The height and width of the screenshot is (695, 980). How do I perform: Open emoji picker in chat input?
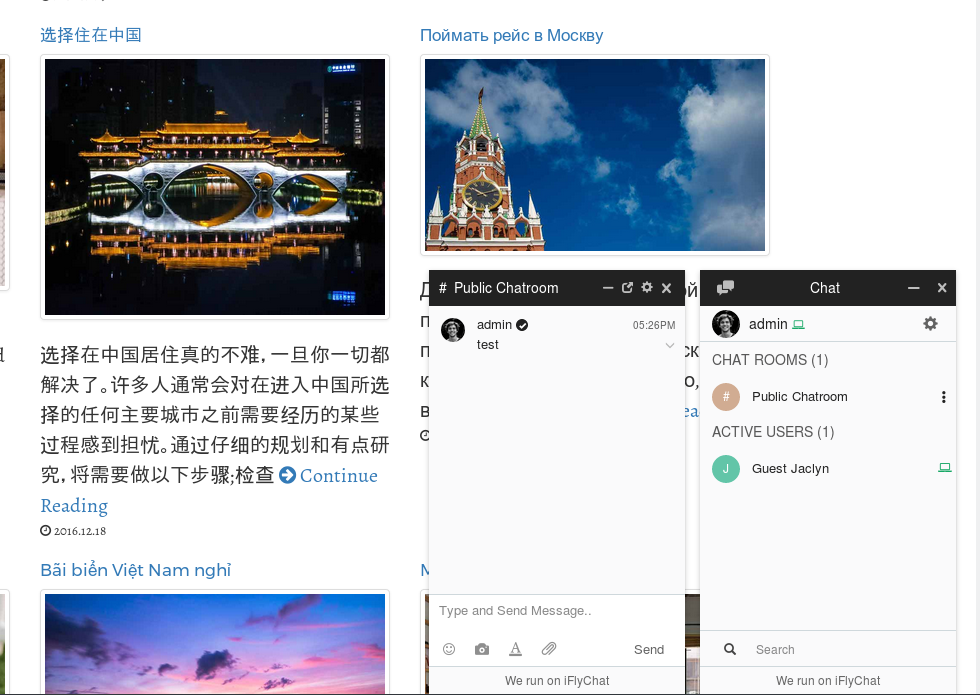pyautogui.click(x=449, y=649)
